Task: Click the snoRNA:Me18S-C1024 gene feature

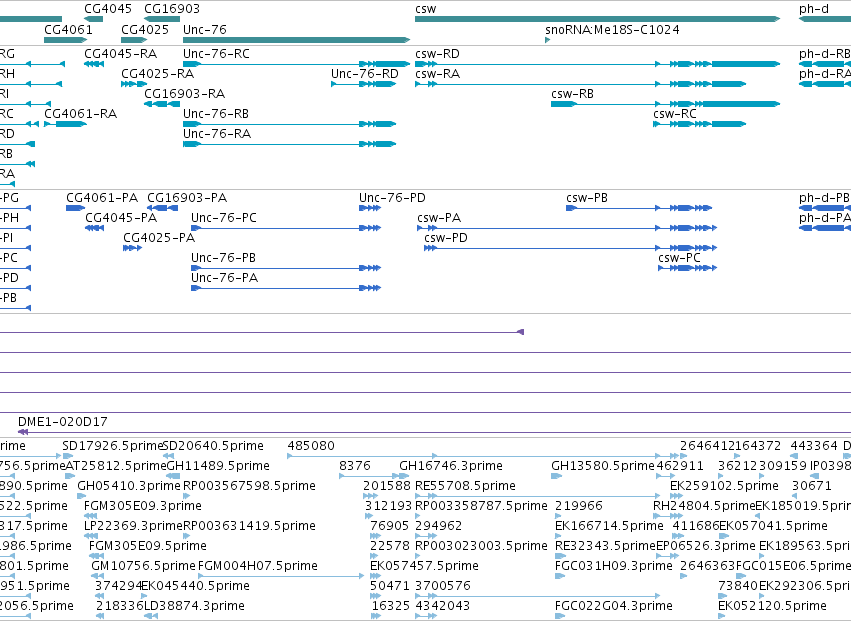Action: click(548, 40)
